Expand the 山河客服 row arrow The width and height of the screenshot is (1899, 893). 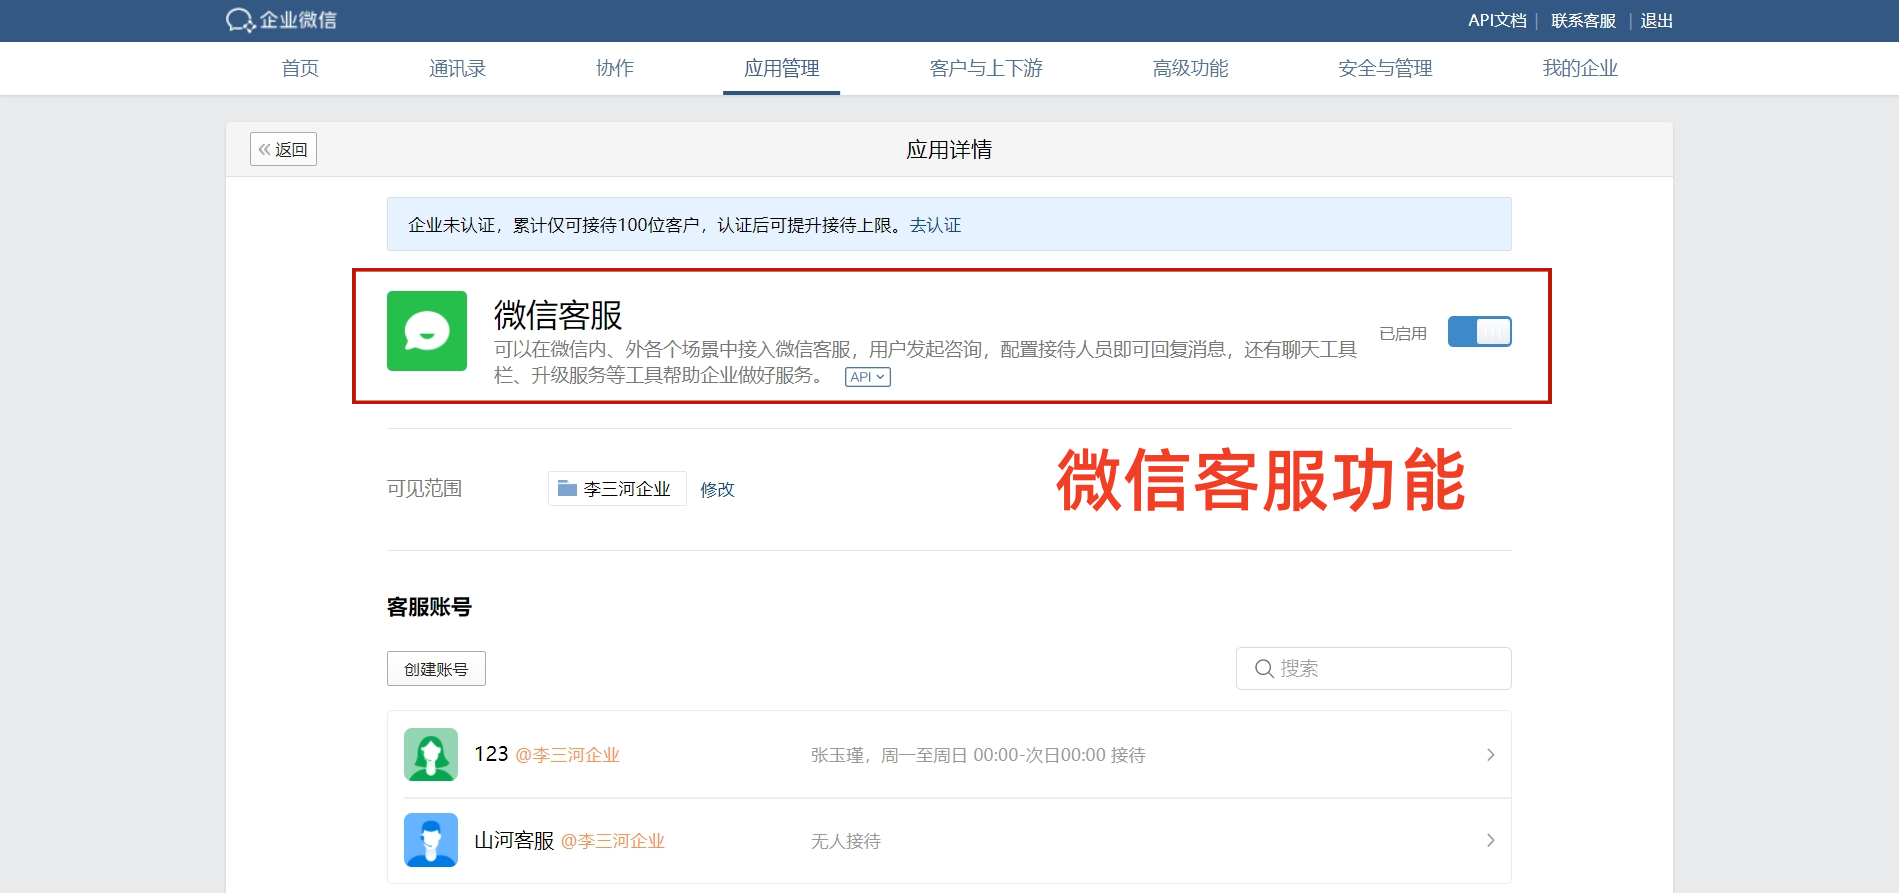1490,841
